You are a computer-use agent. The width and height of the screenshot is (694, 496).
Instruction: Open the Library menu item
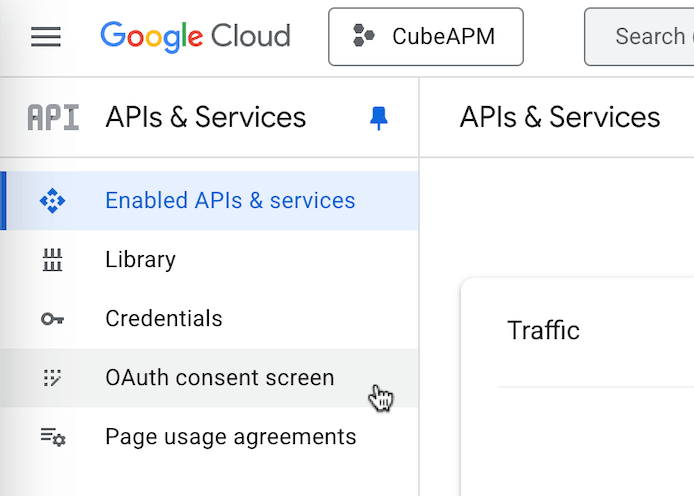(x=209, y=260)
